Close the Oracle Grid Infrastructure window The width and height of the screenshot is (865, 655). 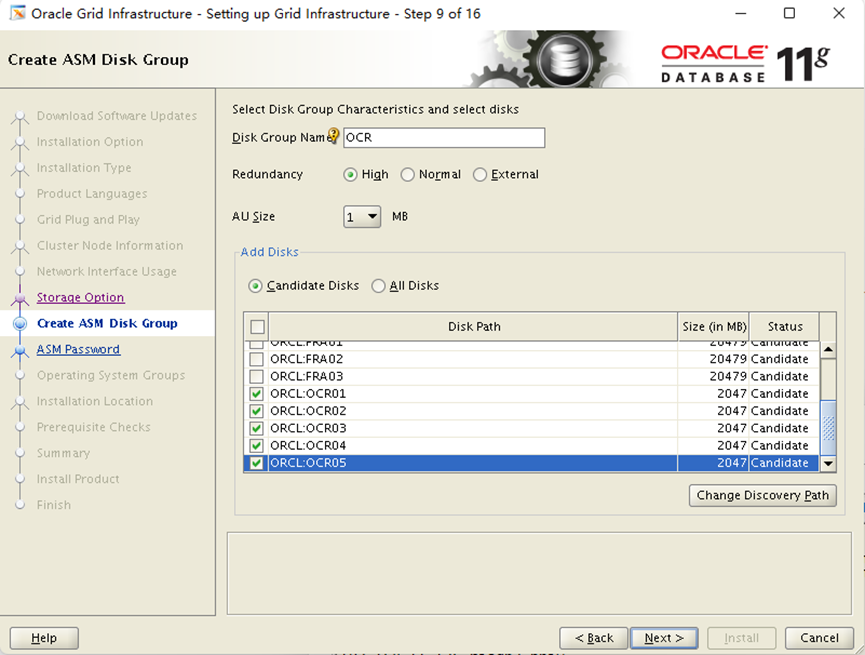[839, 13]
